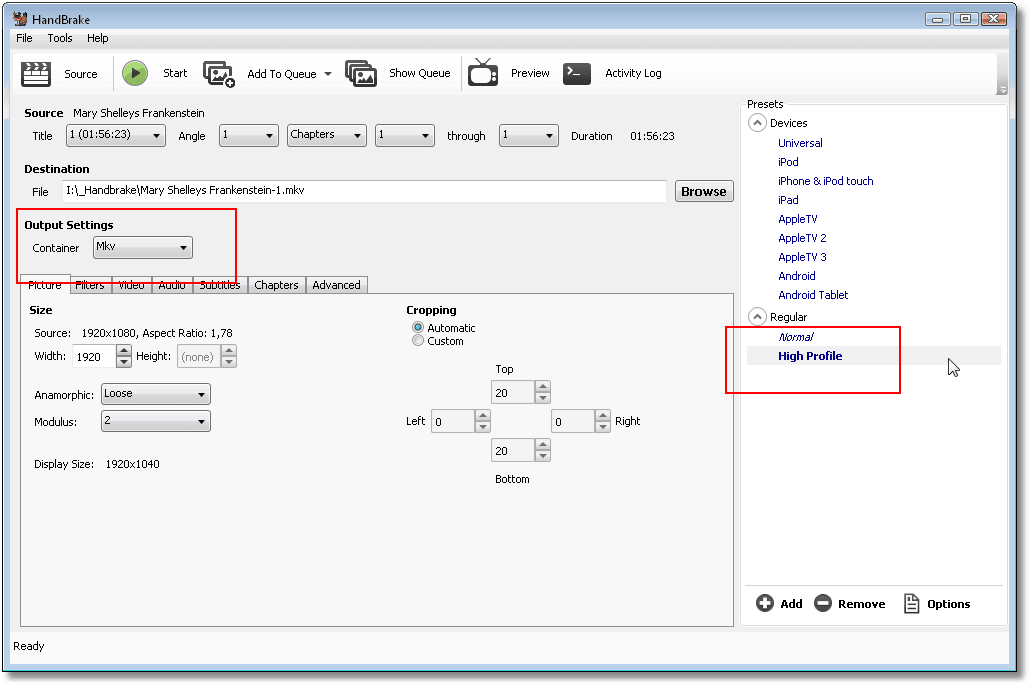Click the HandBrake app icon in title bar
The height and width of the screenshot is (686, 1031).
[20, 18]
